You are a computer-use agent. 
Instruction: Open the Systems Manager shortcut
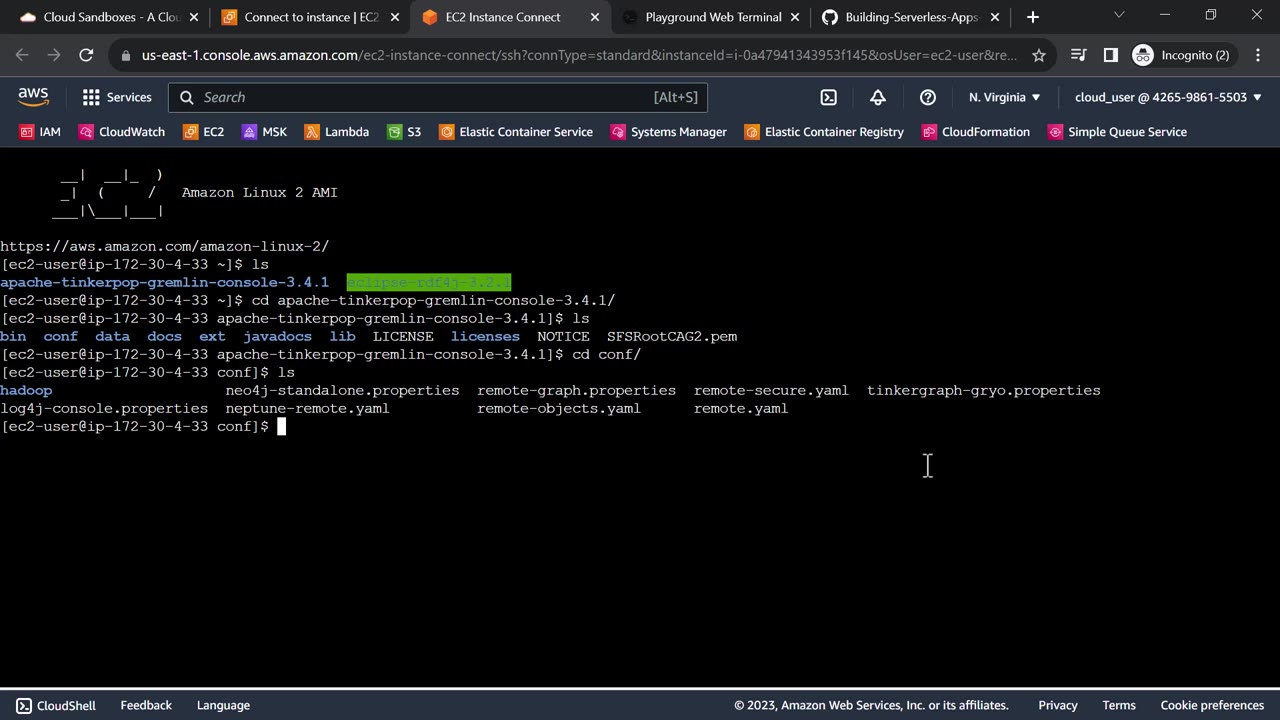(668, 132)
